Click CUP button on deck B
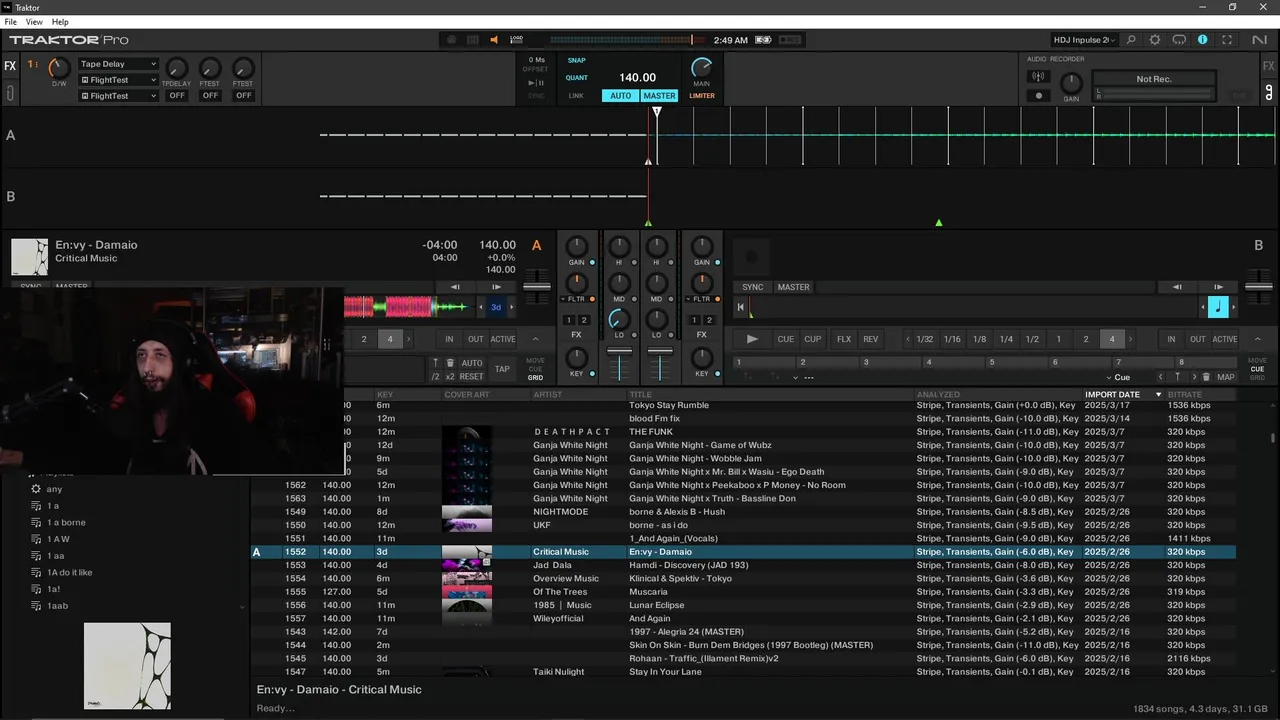The width and height of the screenshot is (1280, 720). [813, 339]
